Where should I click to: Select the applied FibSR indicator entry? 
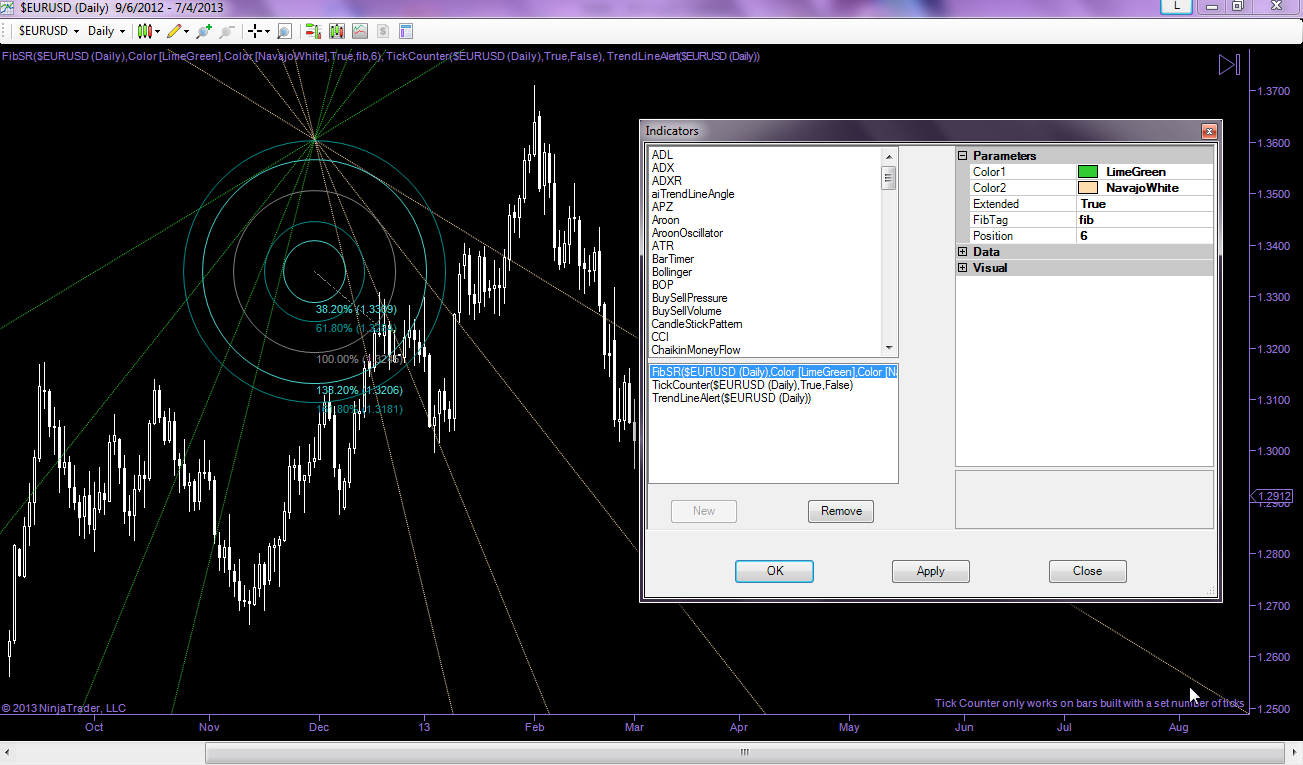click(x=774, y=372)
